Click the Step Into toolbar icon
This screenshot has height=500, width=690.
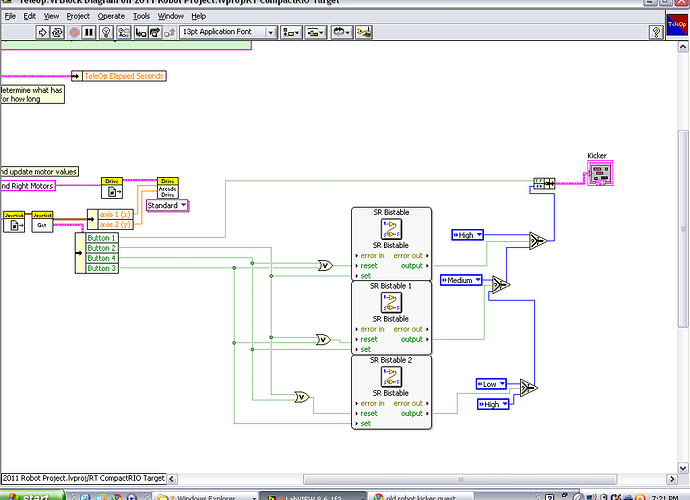(x=141, y=32)
